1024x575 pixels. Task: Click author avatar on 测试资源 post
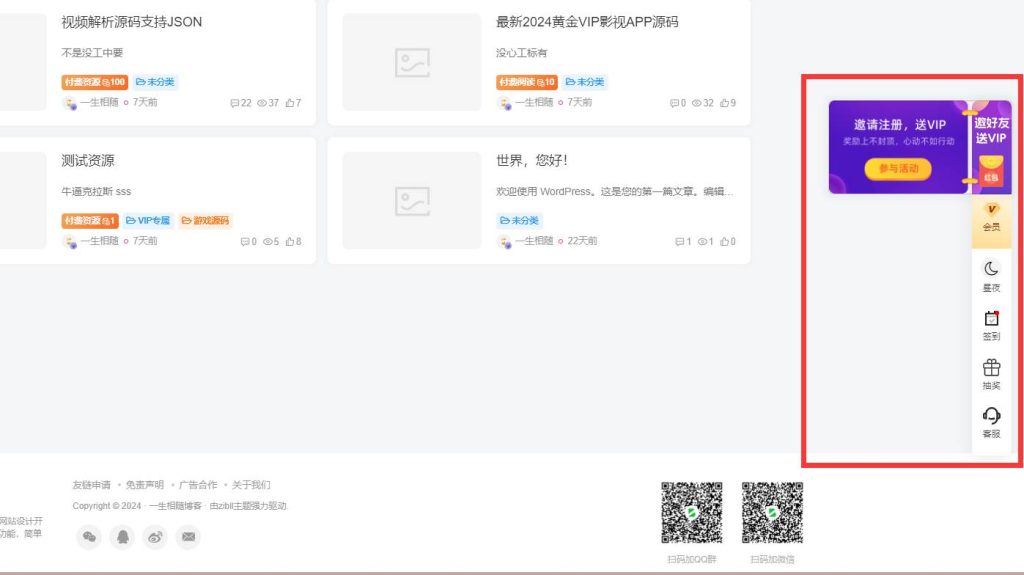(69, 241)
